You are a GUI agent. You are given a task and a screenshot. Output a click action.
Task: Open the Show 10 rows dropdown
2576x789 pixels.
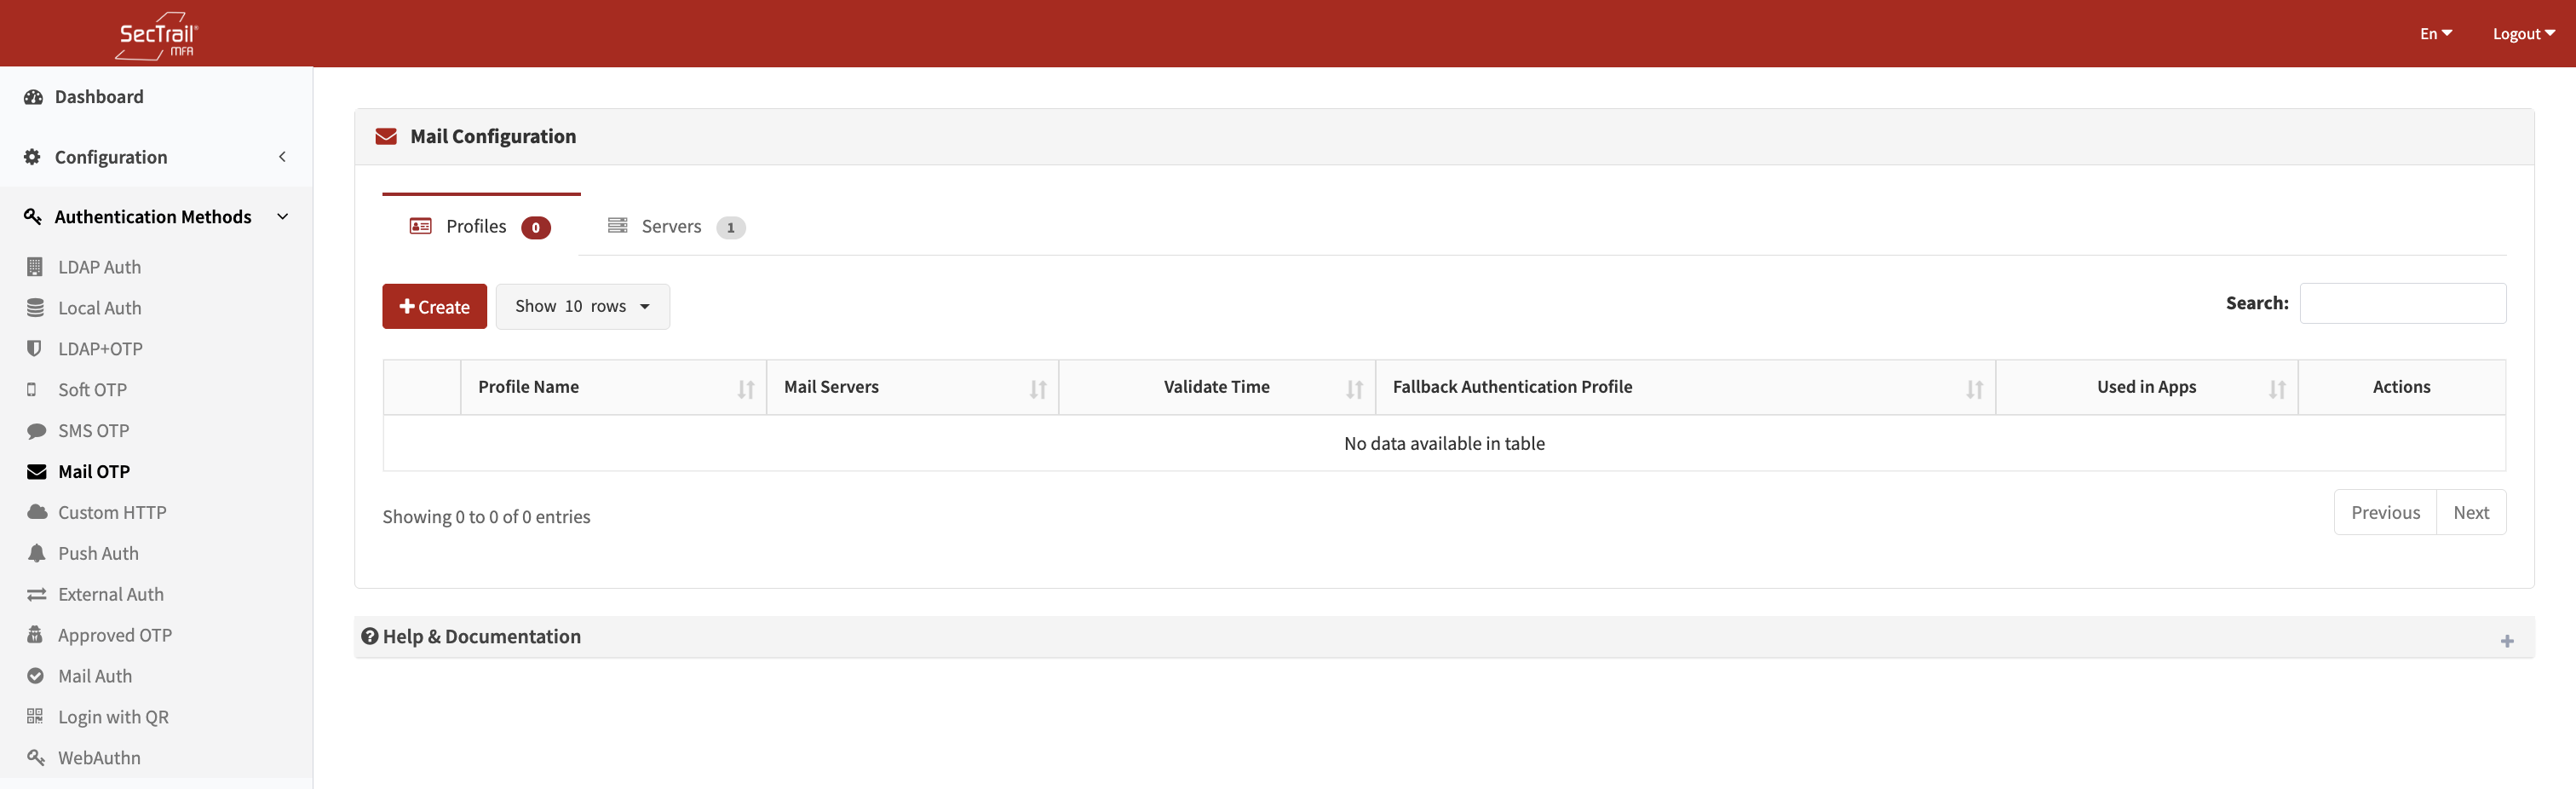[582, 306]
